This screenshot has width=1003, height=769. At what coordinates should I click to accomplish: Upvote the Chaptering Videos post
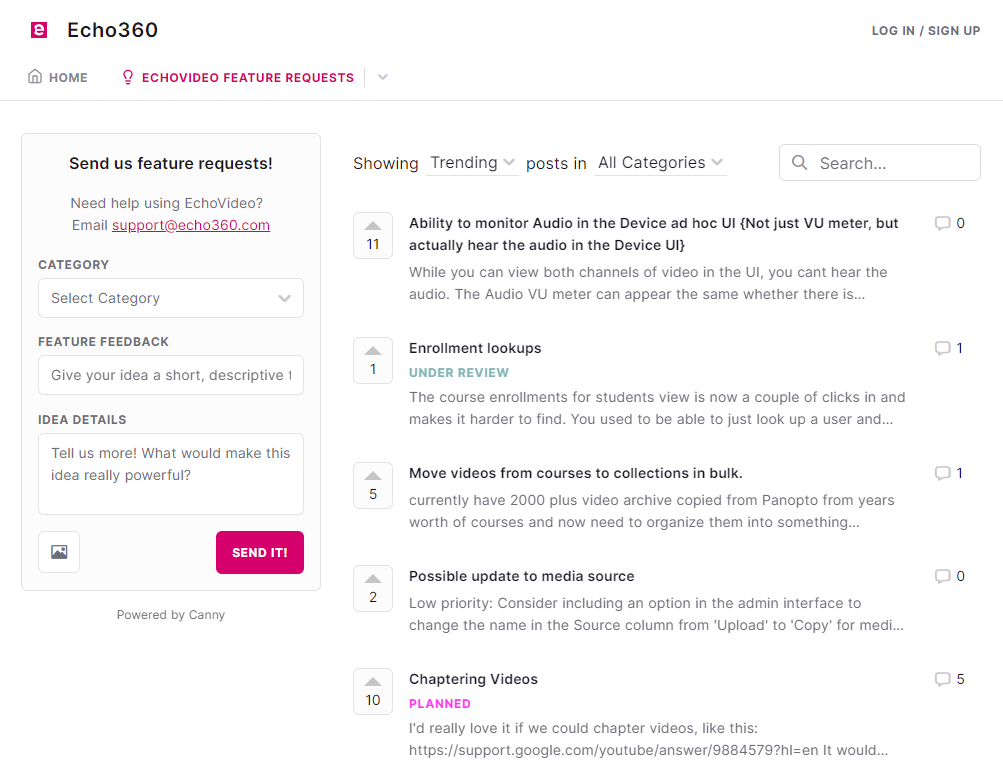[x=373, y=692]
